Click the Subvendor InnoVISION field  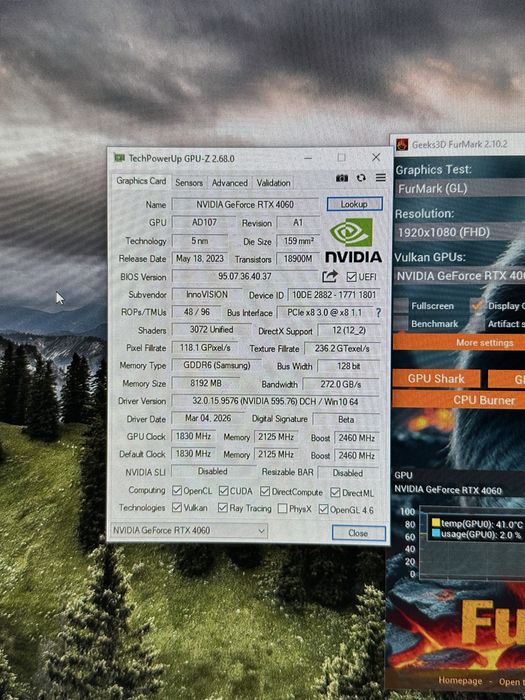point(206,295)
